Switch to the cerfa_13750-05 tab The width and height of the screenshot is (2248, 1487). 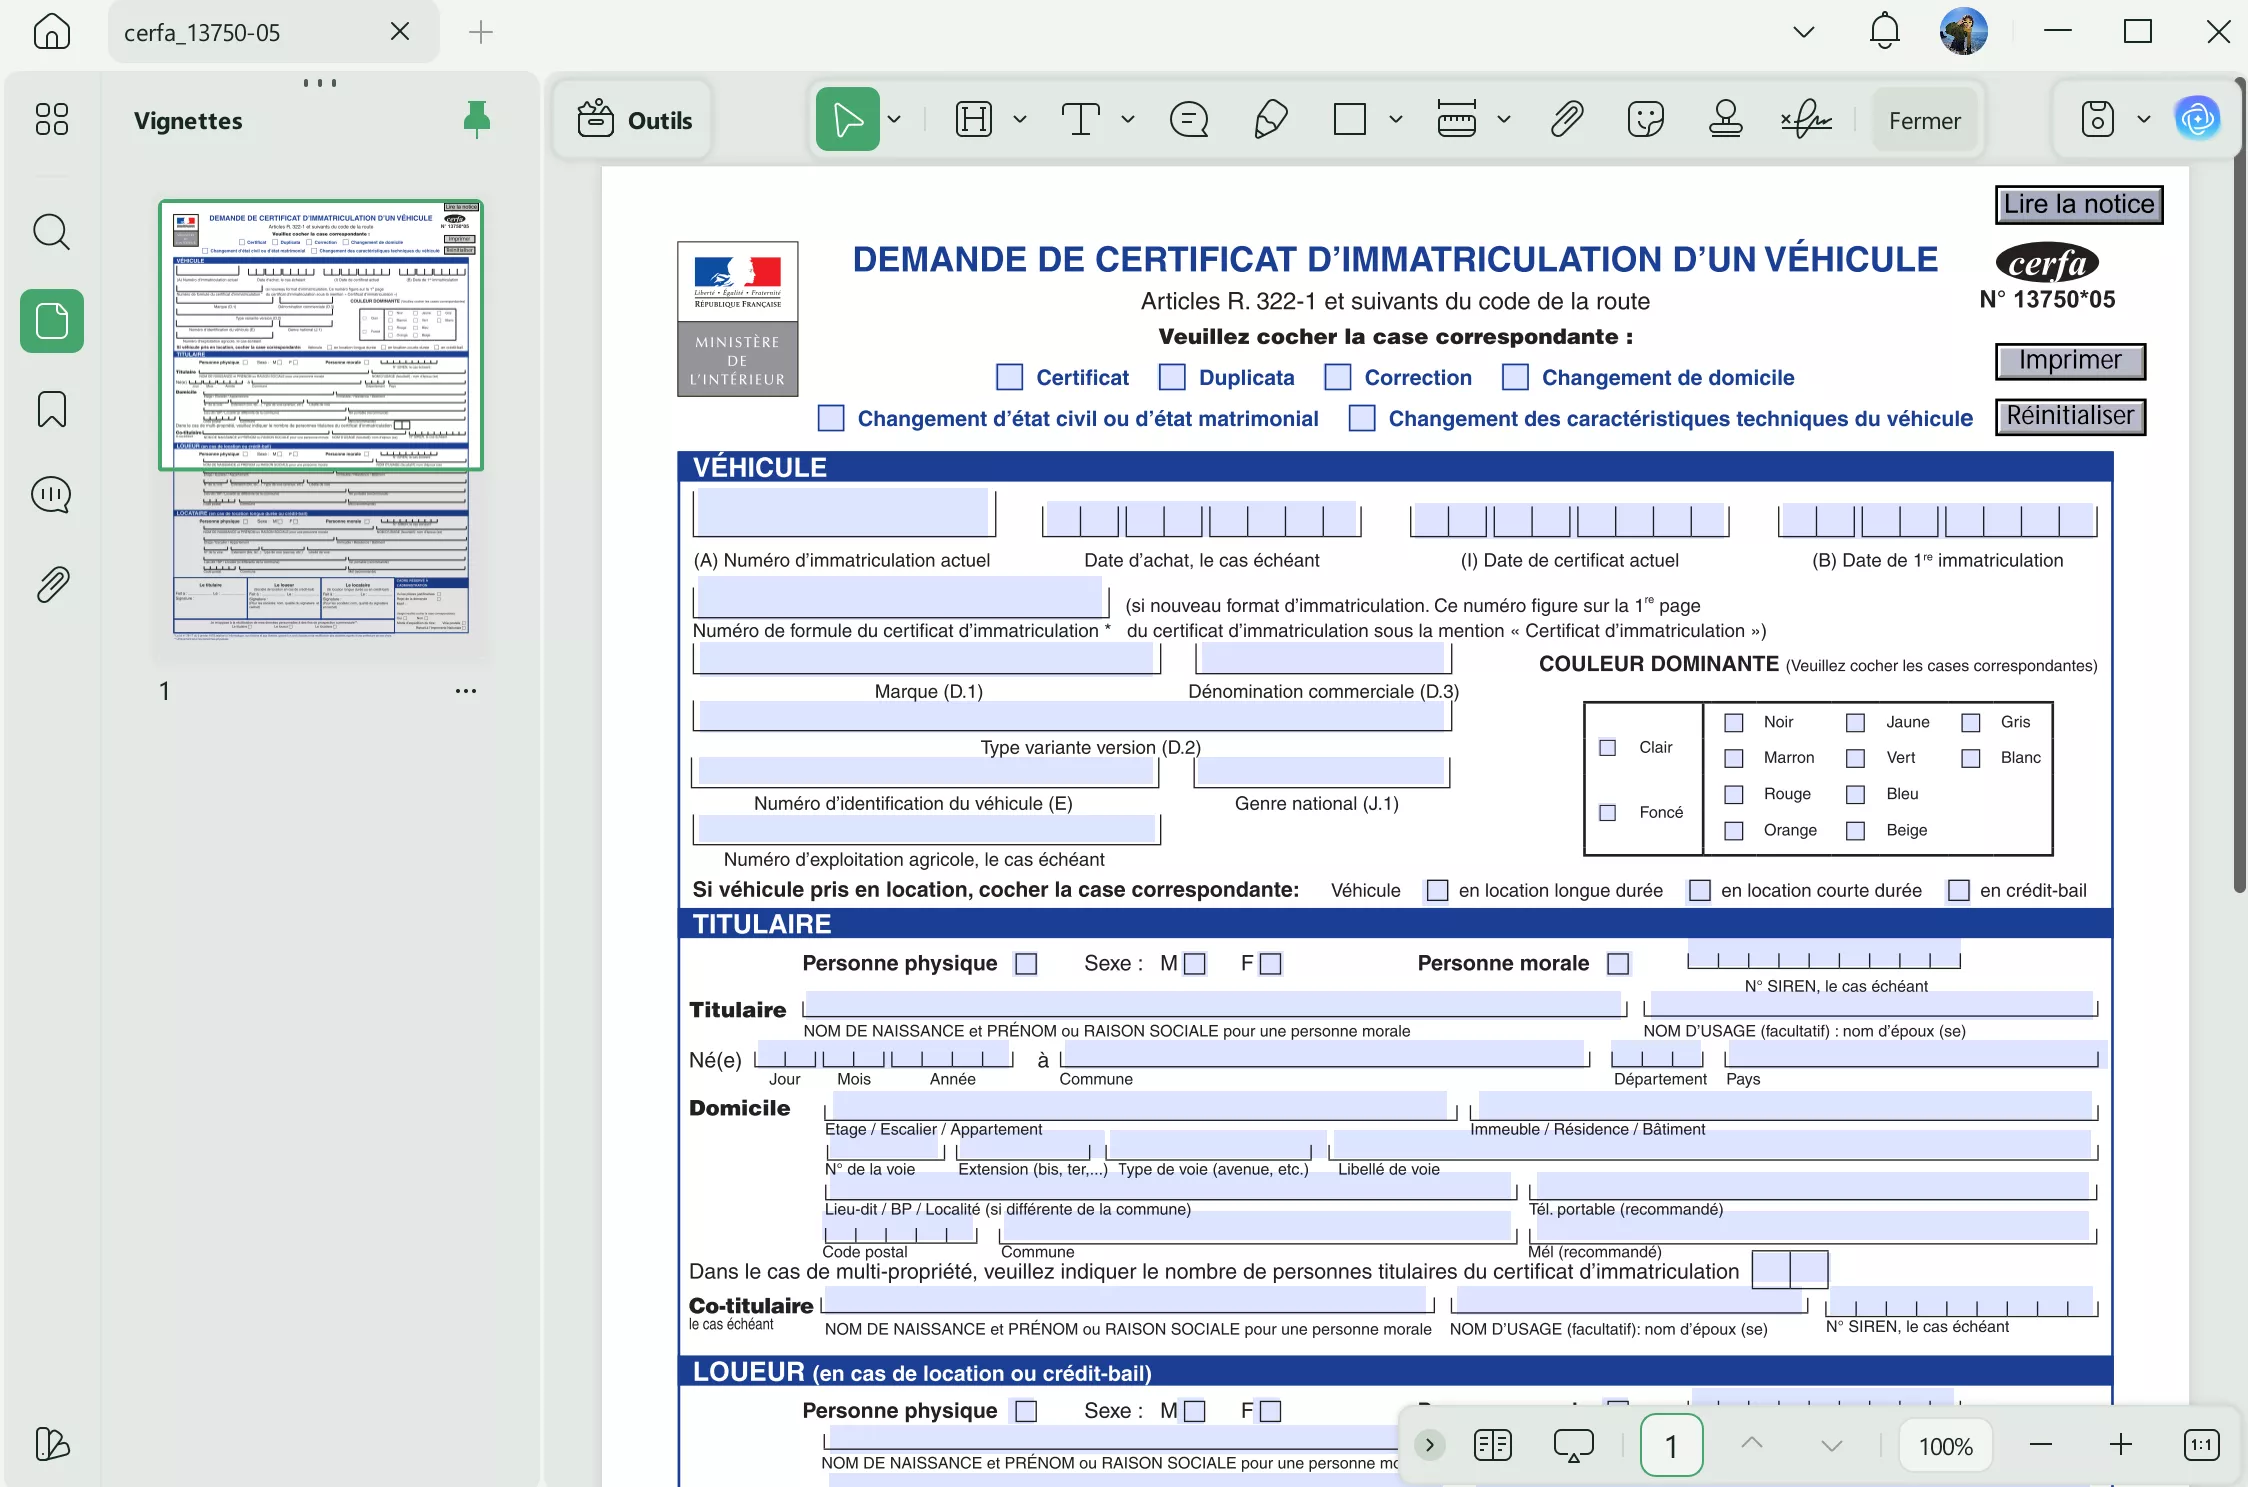[x=202, y=32]
